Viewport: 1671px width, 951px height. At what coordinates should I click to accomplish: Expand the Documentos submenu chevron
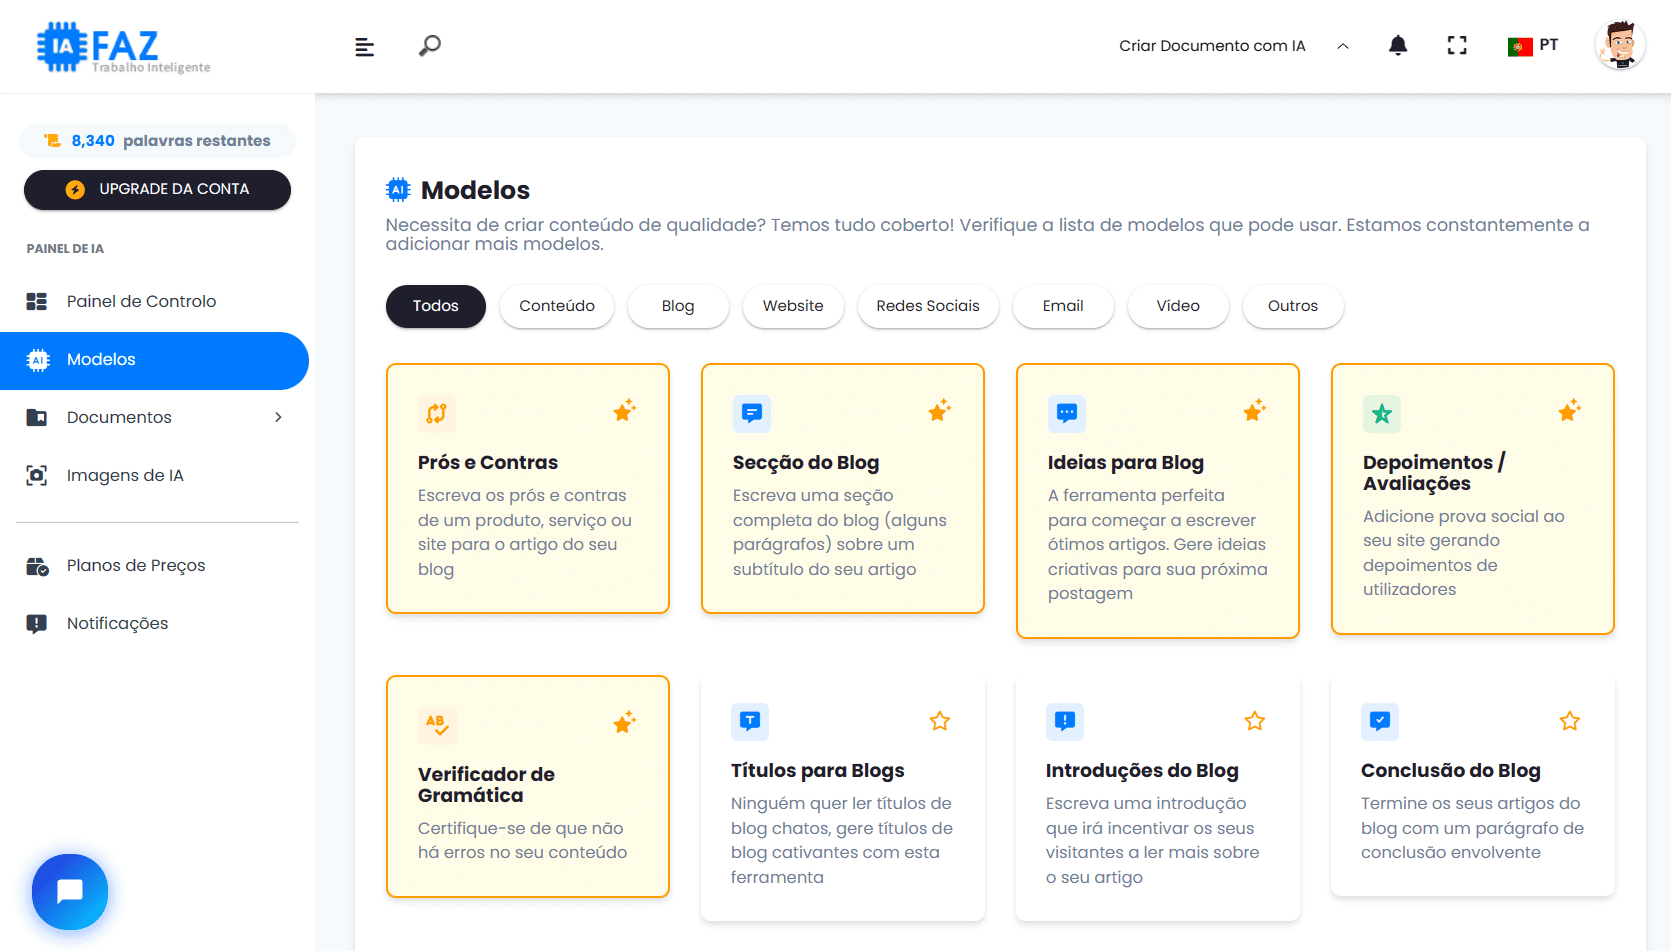coord(279,418)
